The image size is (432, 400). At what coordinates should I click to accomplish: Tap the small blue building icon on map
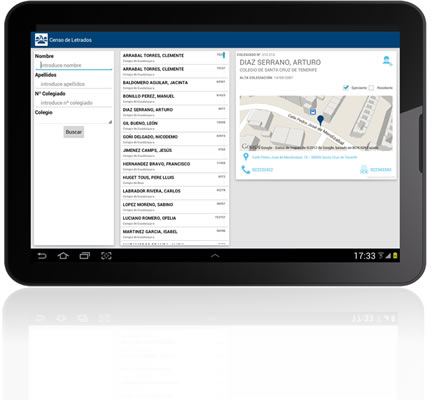(313, 112)
